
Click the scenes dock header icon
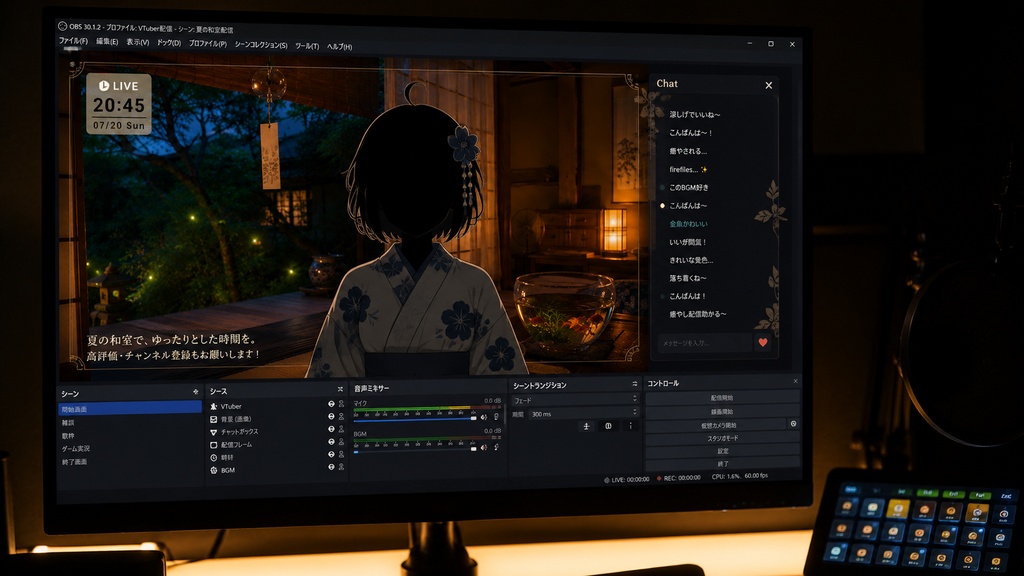(x=195, y=392)
